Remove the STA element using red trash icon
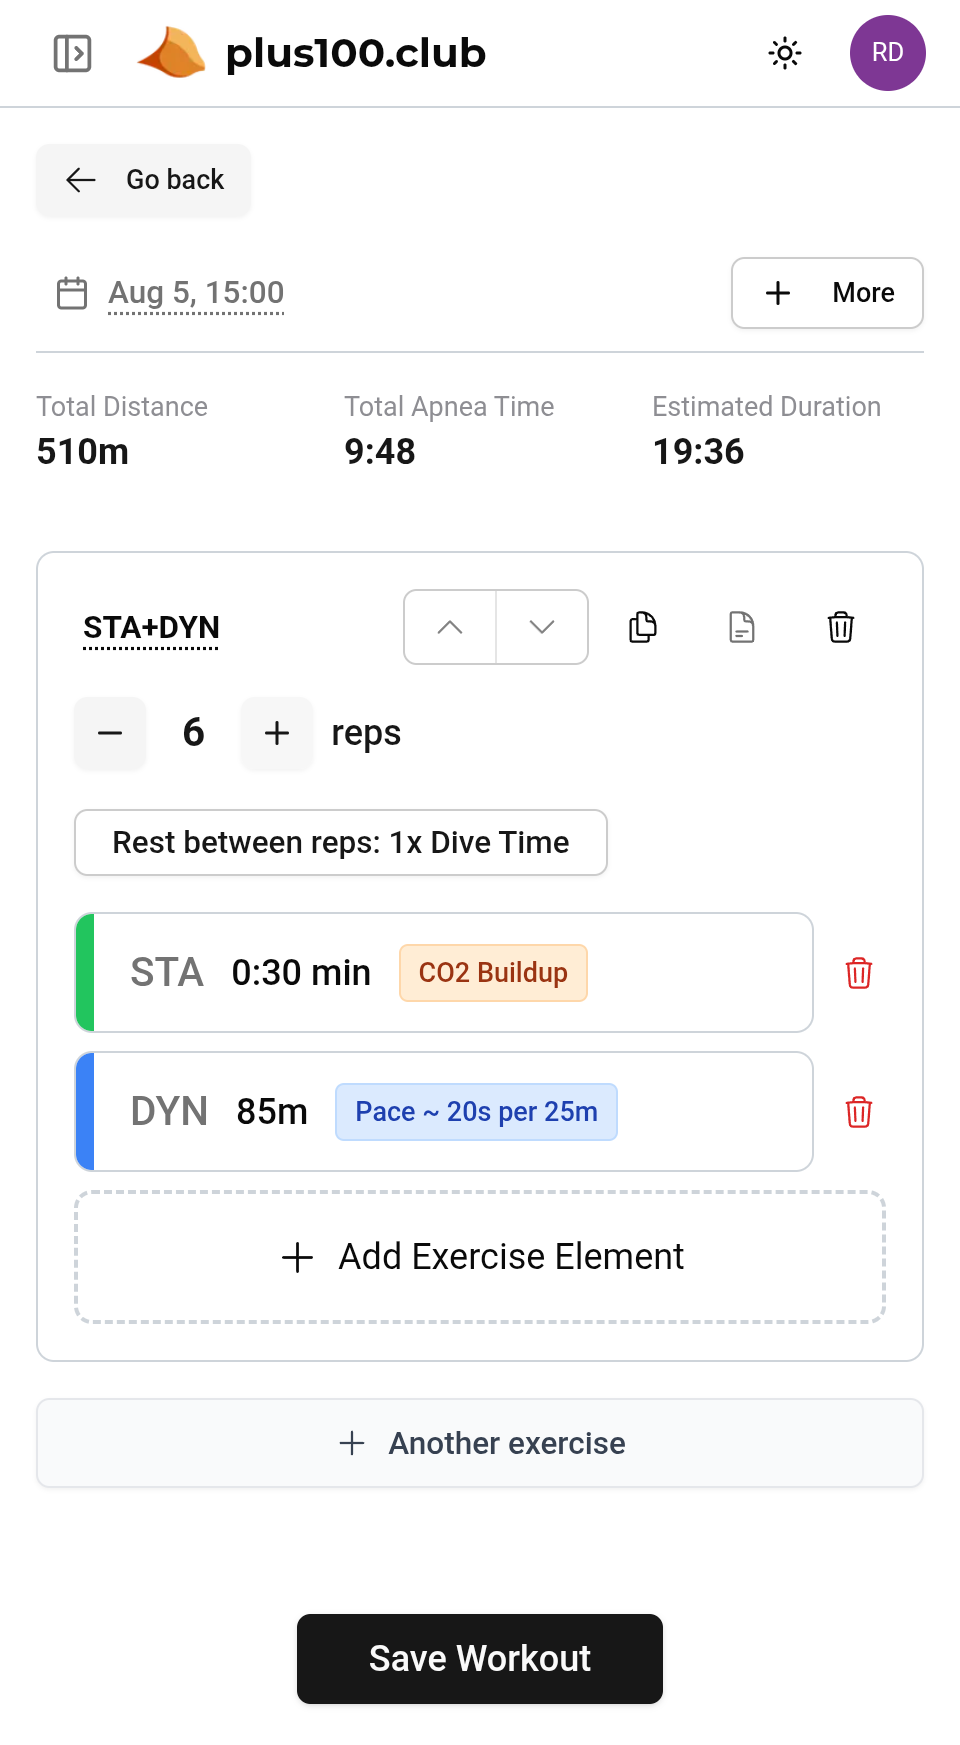The width and height of the screenshot is (960, 1745). click(x=858, y=972)
